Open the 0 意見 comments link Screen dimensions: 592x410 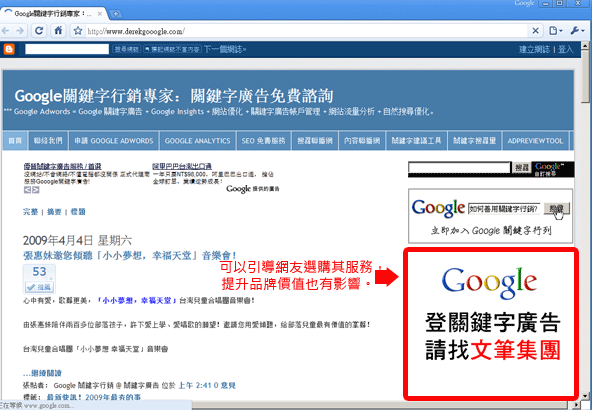pyautogui.click(x=225, y=385)
